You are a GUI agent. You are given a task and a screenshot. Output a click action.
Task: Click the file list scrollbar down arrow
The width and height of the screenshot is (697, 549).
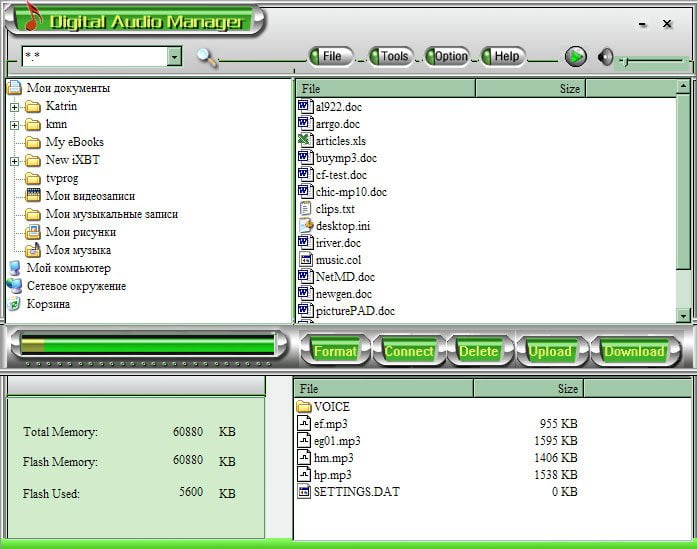pos(683,316)
